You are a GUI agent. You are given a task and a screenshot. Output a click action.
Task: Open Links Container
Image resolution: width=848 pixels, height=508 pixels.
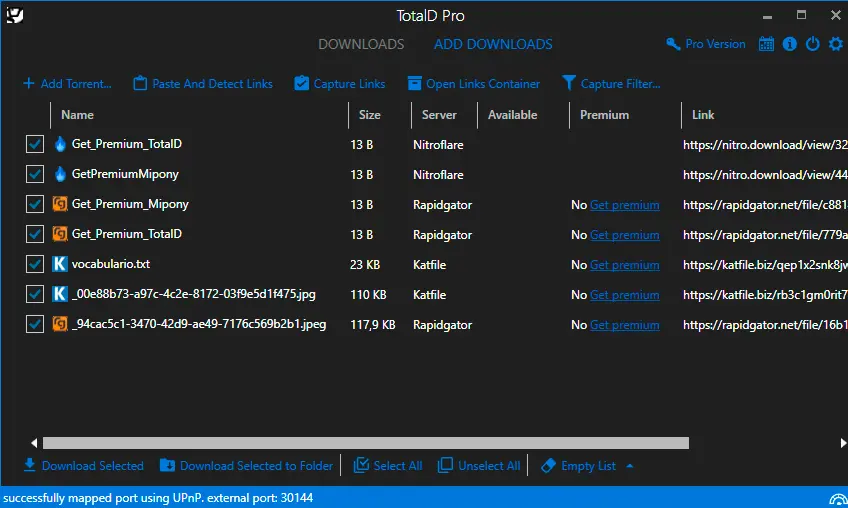click(474, 83)
